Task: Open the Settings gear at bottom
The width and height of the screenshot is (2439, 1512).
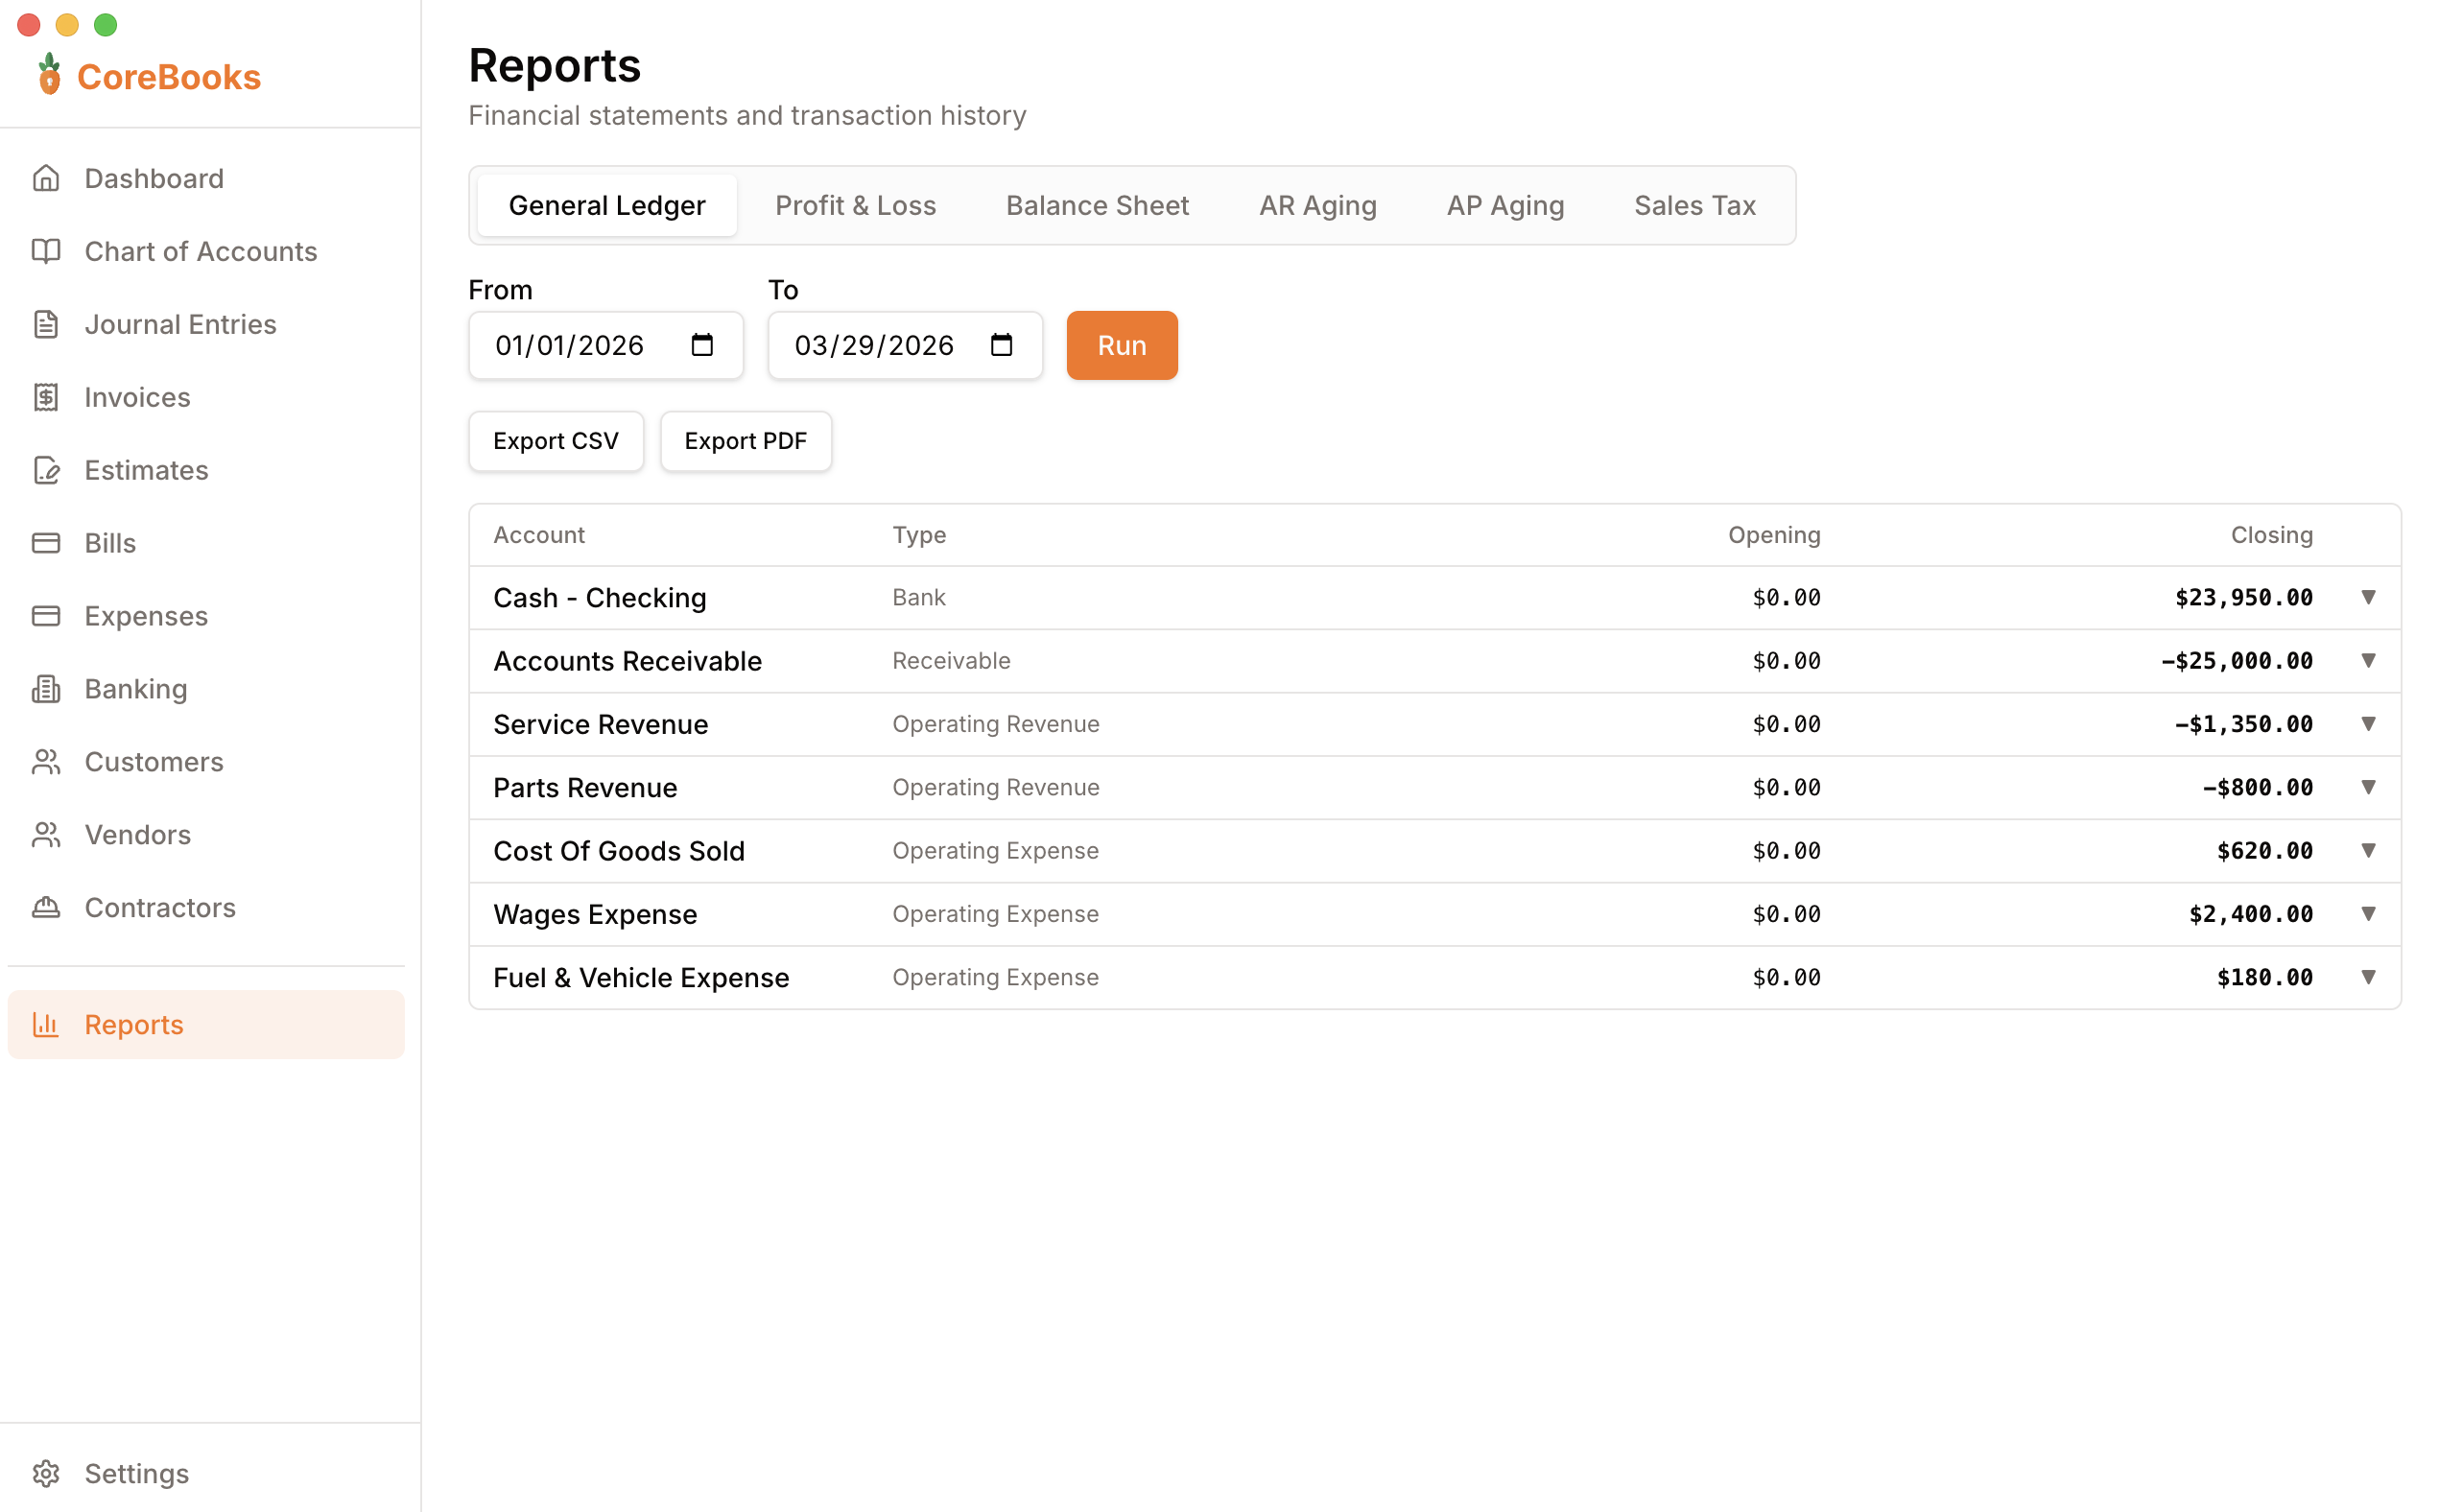Action: click(46, 1473)
